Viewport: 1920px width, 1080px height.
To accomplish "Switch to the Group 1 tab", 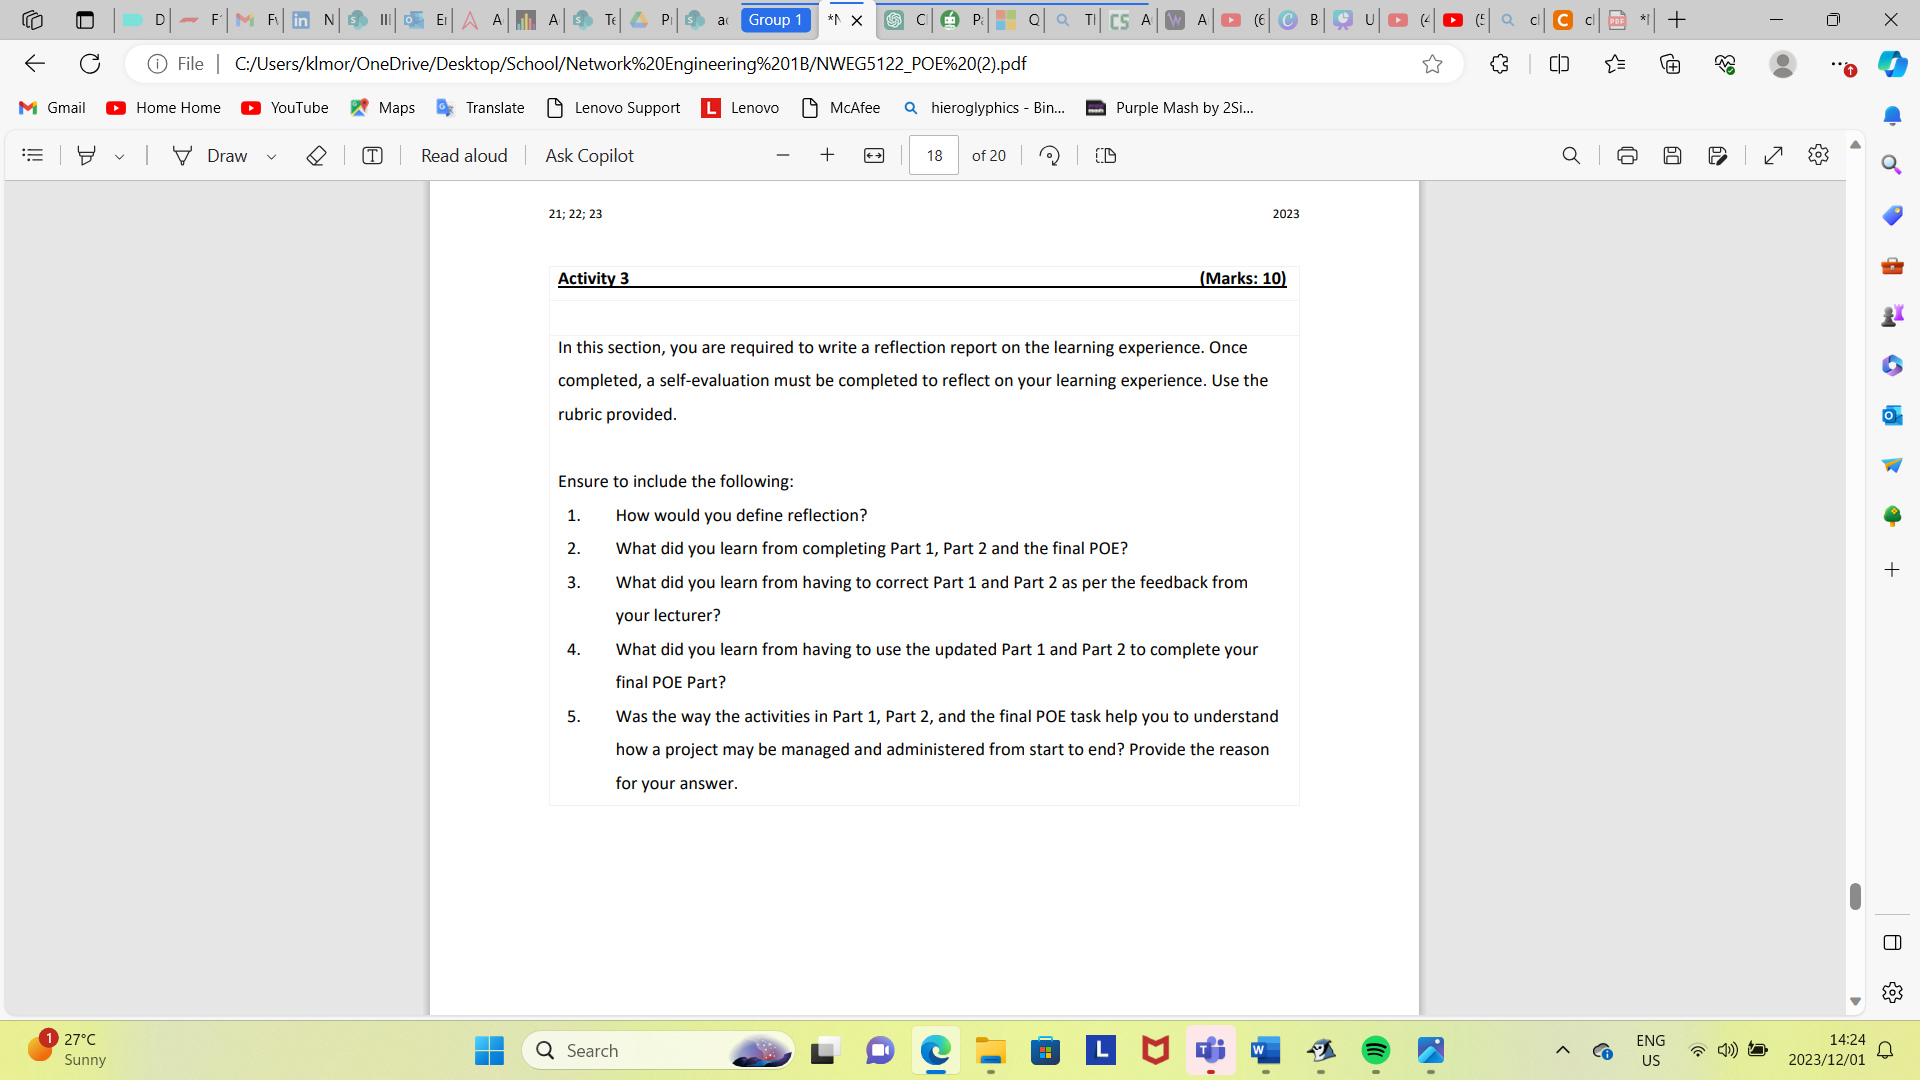I will click(776, 19).
